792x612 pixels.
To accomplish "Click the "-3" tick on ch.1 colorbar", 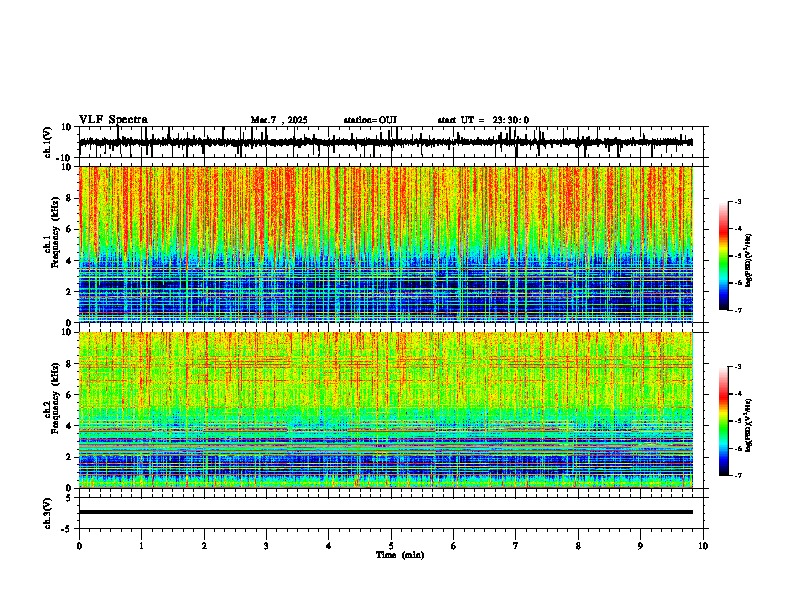I will click(737, 202).
